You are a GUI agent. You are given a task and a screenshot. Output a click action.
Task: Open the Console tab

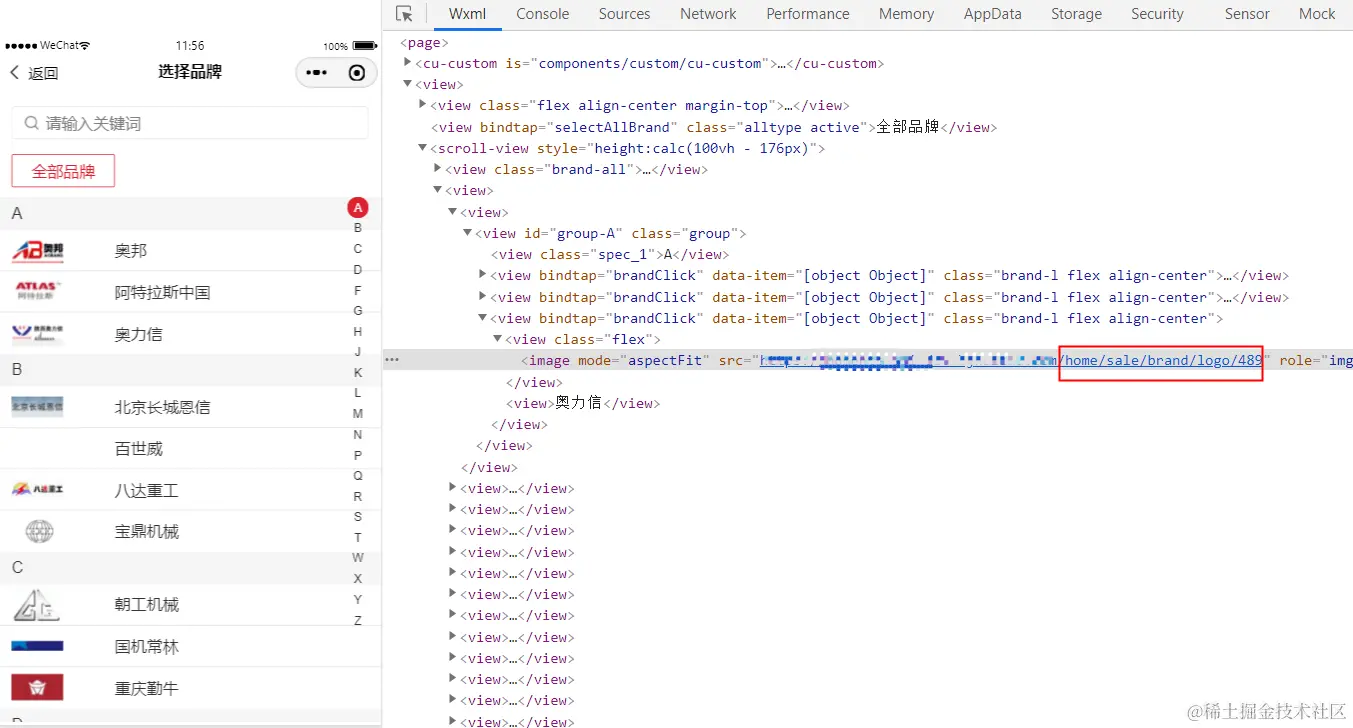click(543, 14)
